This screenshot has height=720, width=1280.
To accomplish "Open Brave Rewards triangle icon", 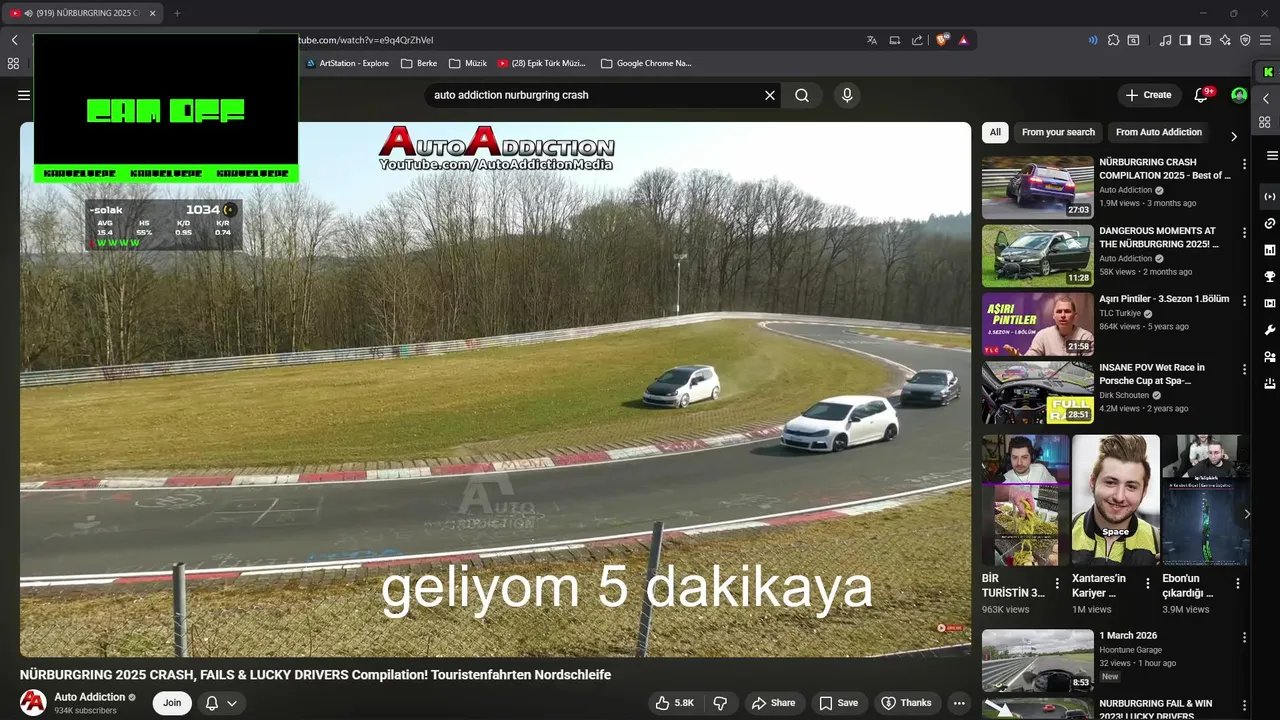I will (963, 40).
